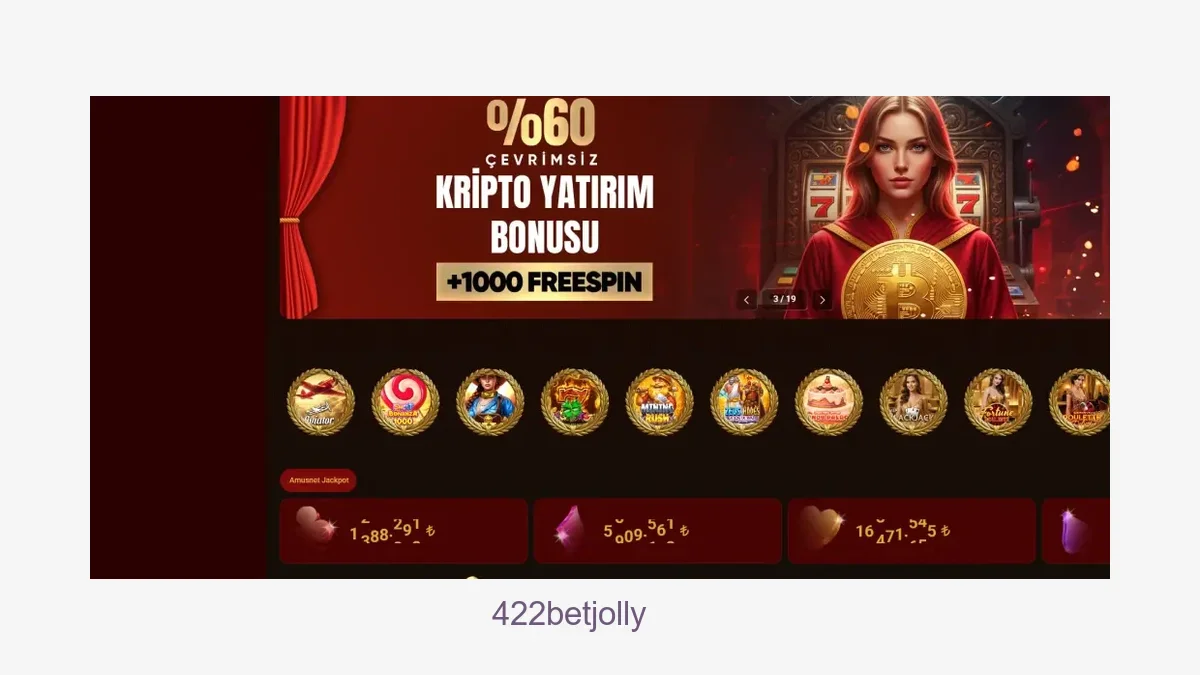Open the Blackjack live game icon
1200x675 pixels.
point(913,402)
